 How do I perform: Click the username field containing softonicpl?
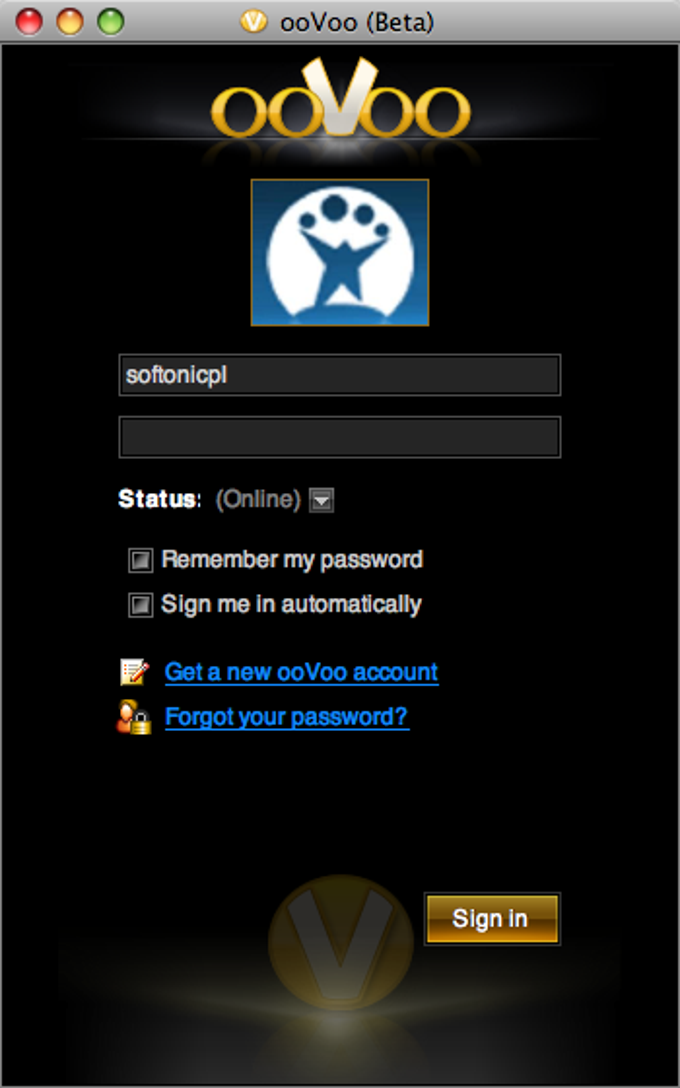coord(340,375)
